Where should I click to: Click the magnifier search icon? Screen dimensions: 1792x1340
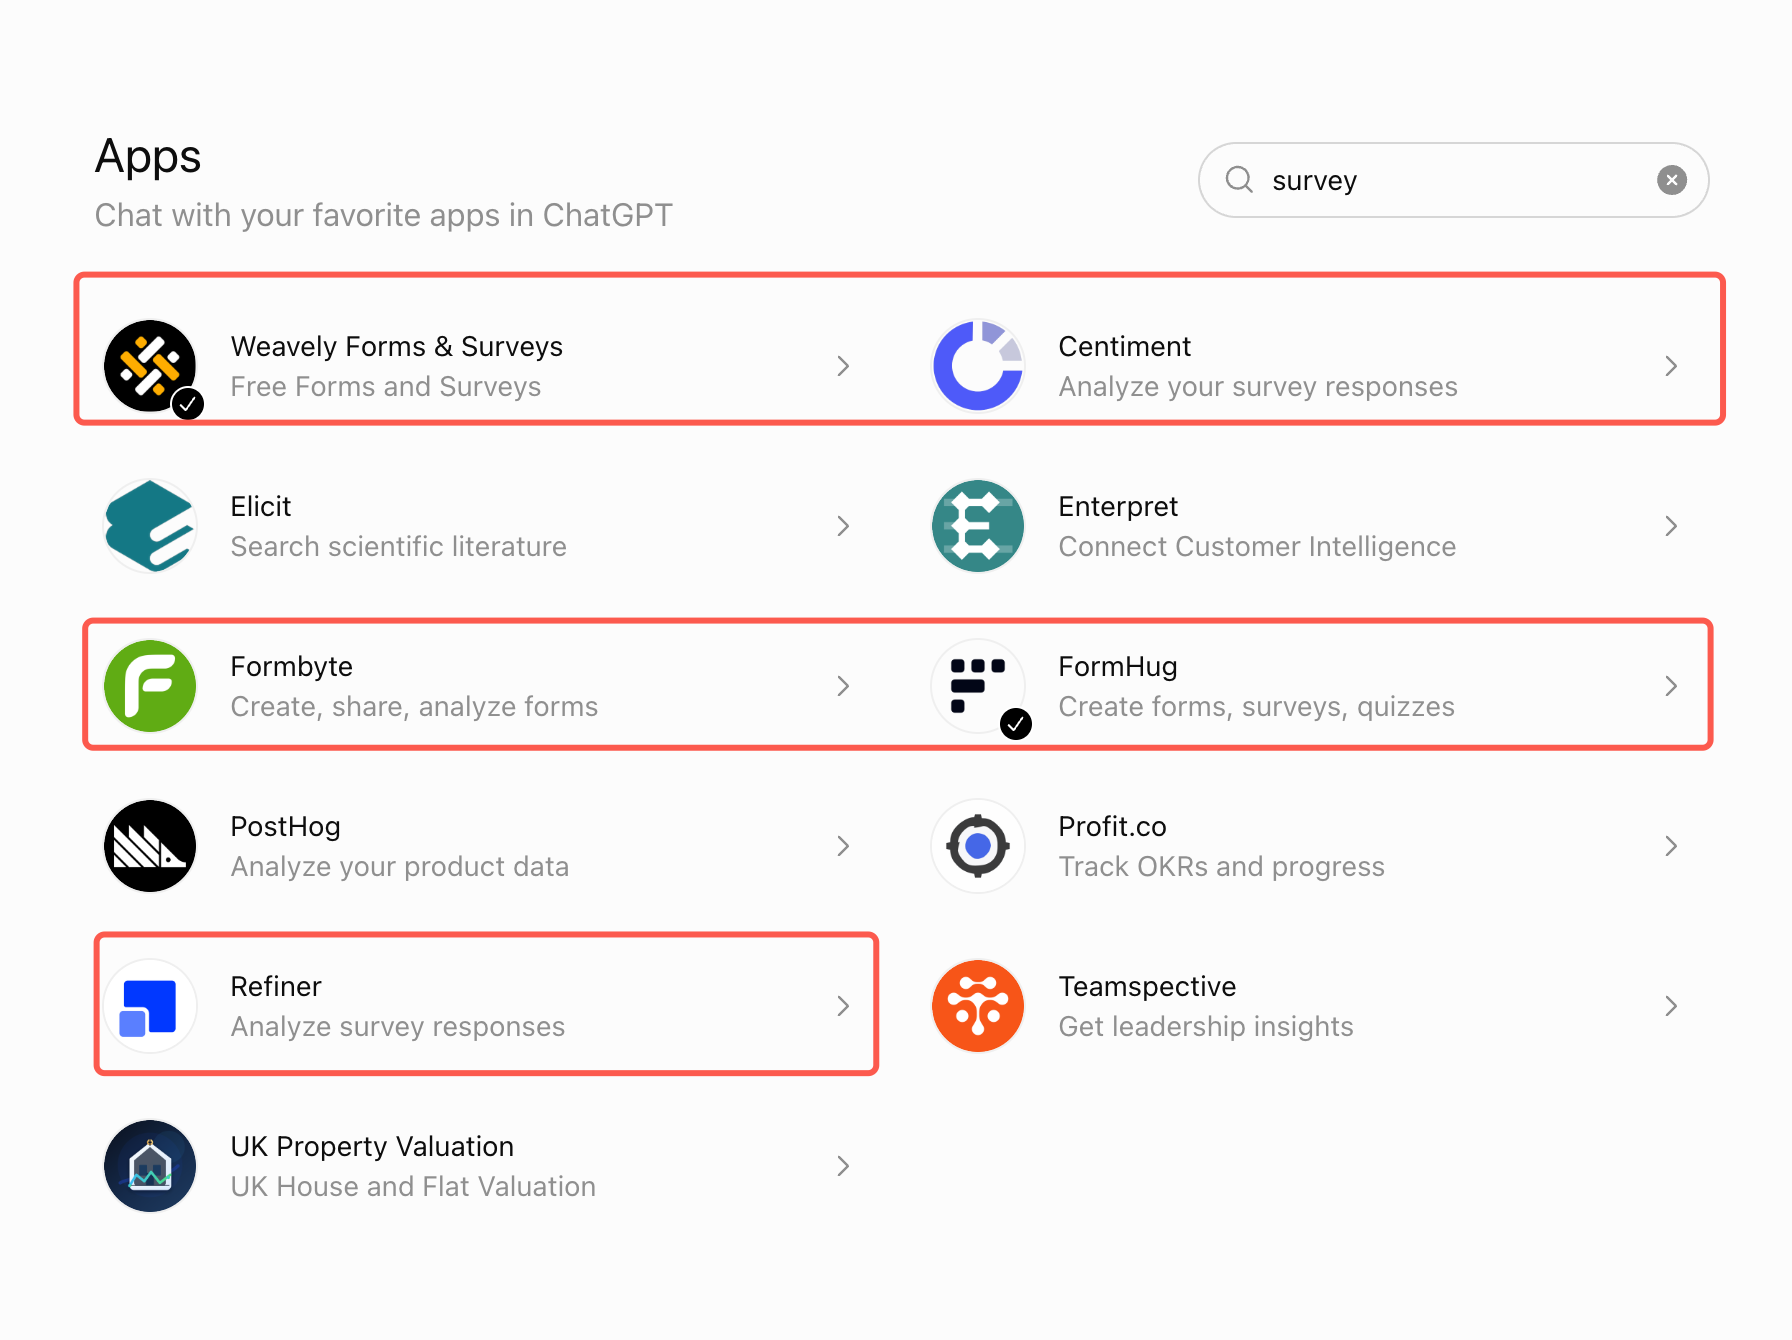click(x=1239, y=179)
